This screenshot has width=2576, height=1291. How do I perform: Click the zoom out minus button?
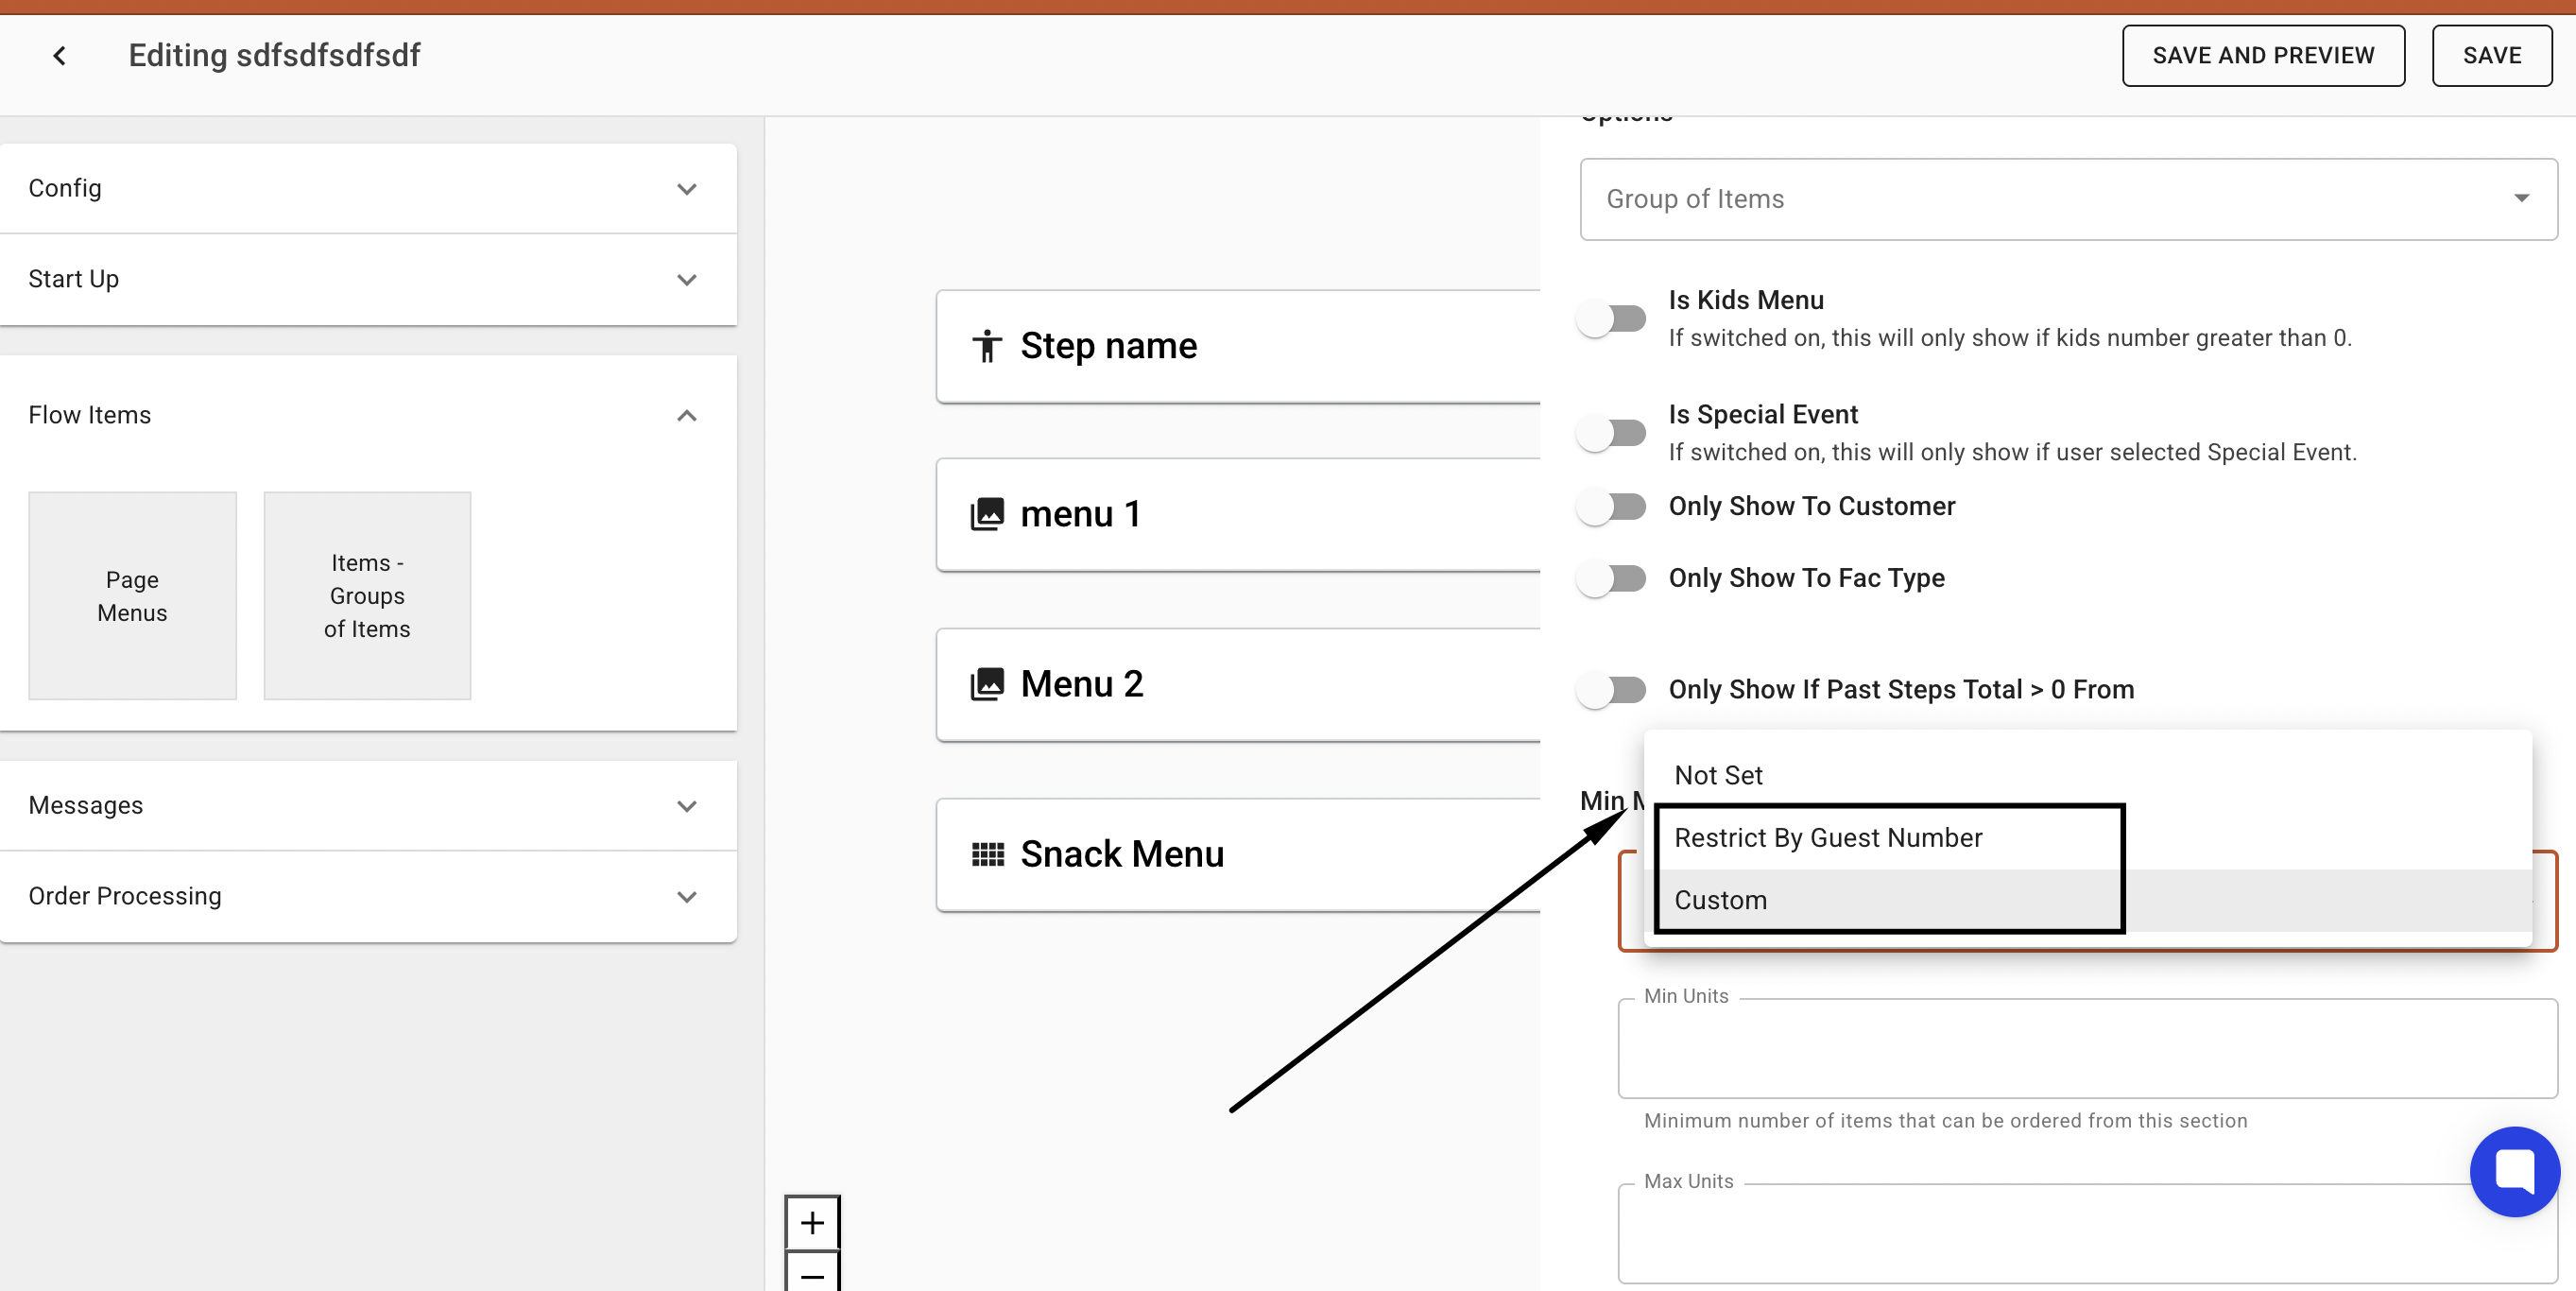click(812, 1274)
